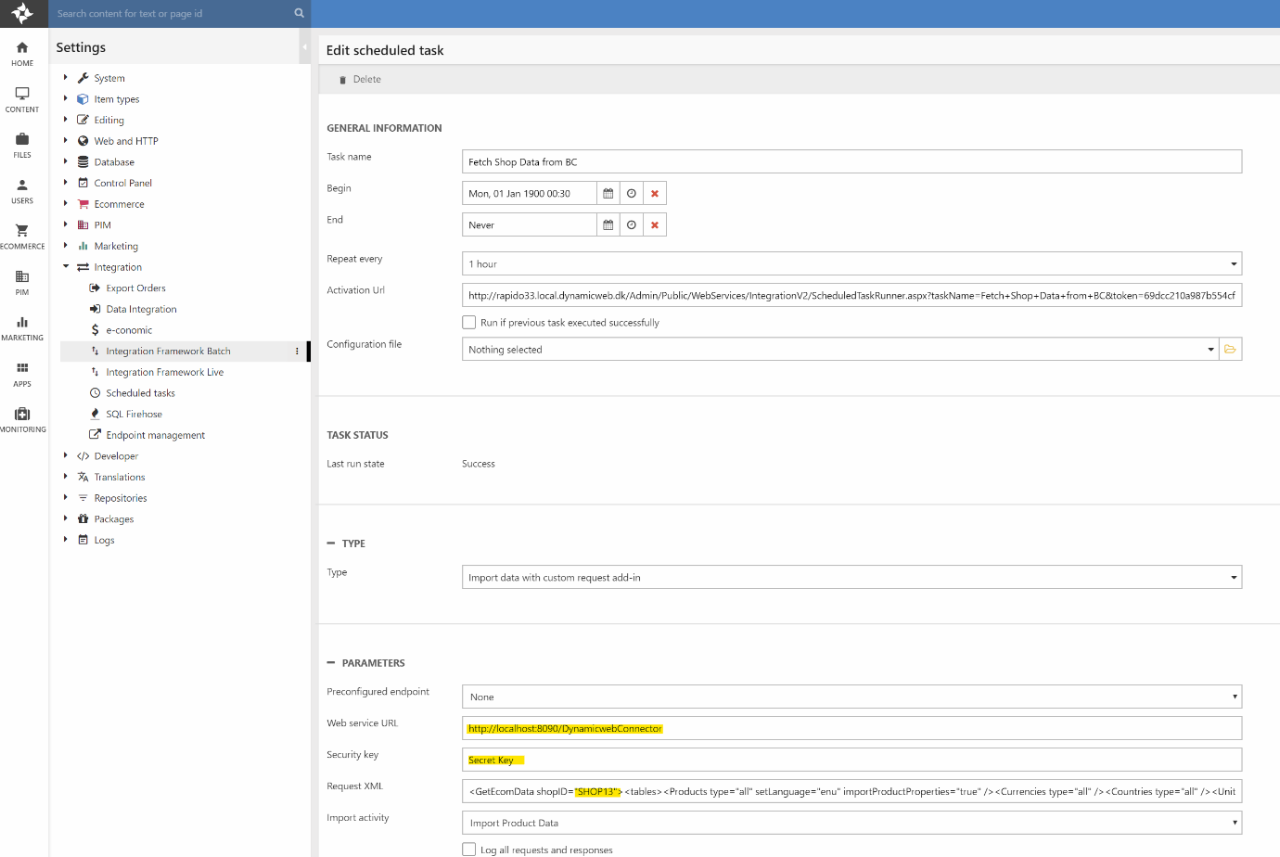Click the Web service URL field

click(x=851, y=728)
